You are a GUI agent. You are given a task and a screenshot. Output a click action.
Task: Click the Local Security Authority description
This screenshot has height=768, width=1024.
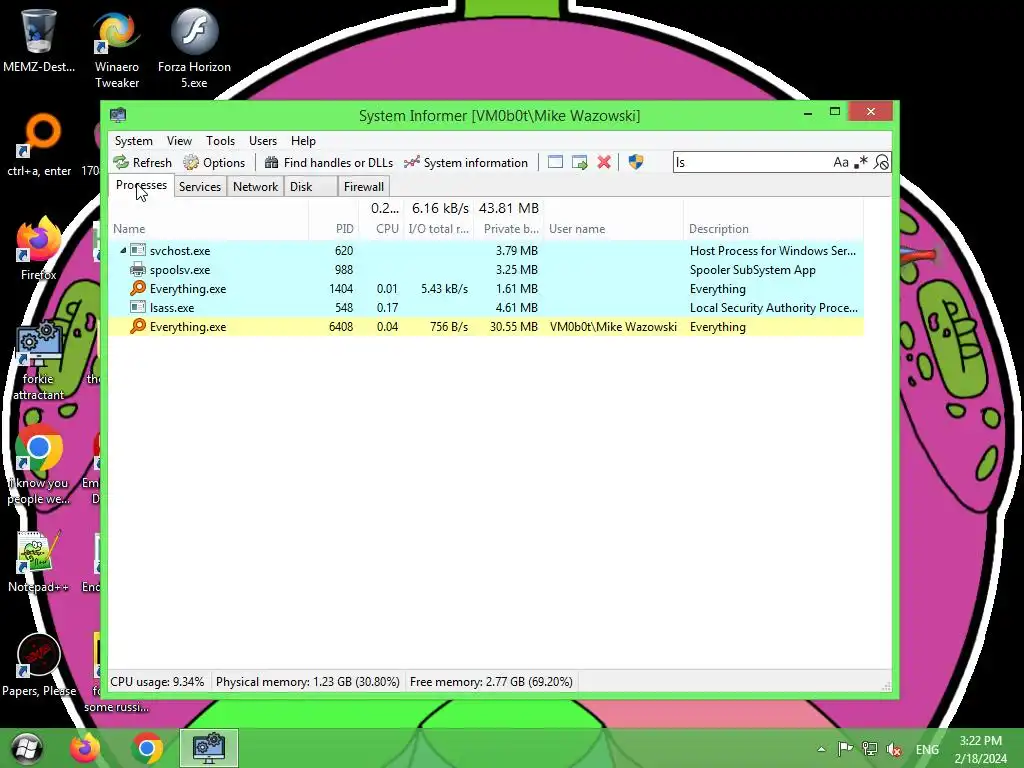click(774, 308)
